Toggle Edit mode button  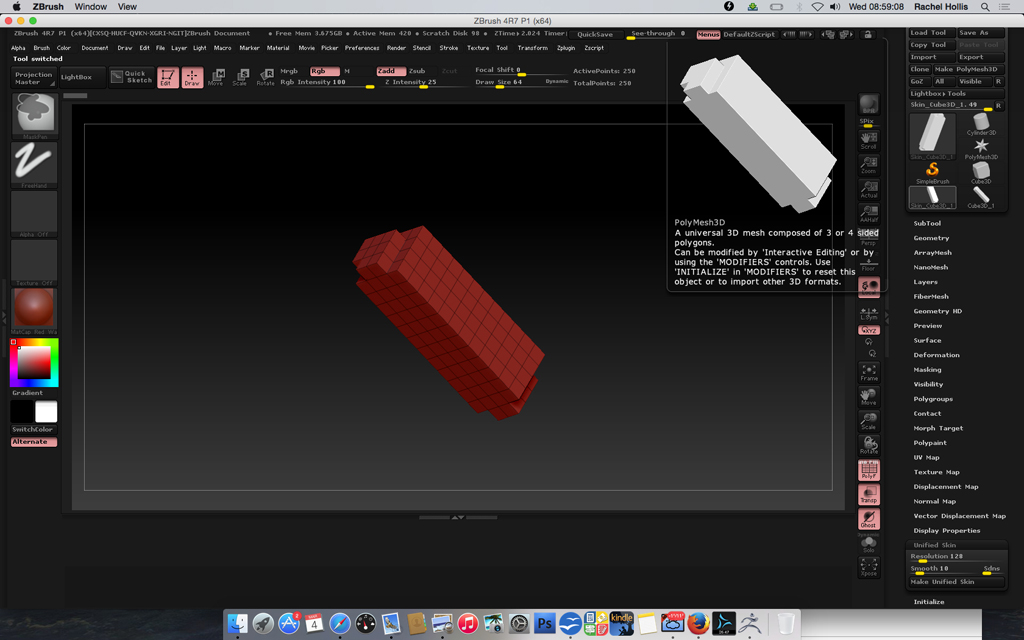pos(168,77)
